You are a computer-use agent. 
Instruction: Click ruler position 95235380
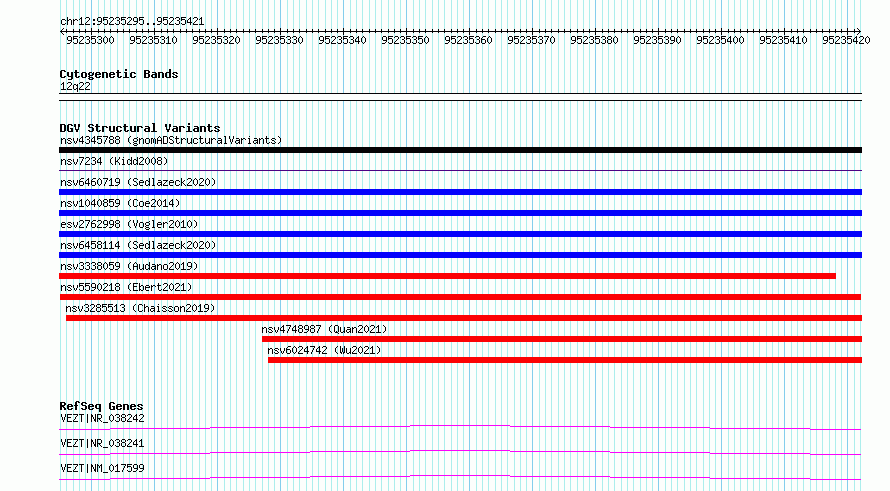point(594,40)
